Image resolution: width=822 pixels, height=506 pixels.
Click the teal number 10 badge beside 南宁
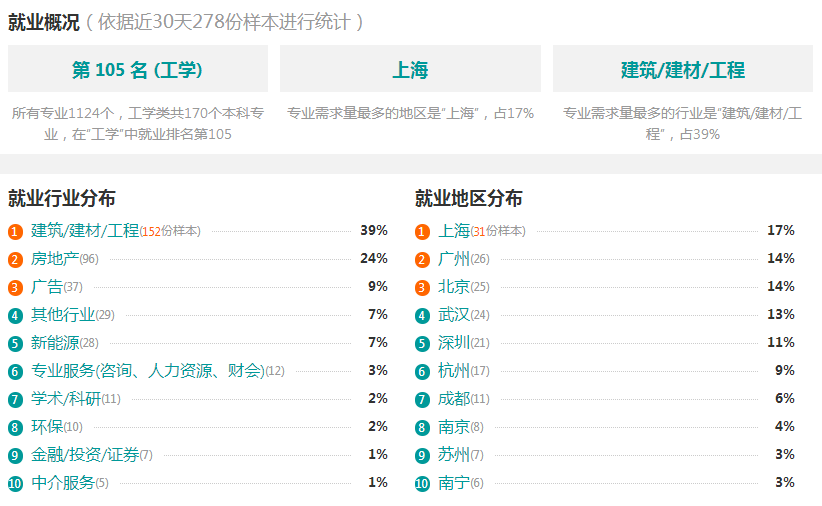[422, 483]
